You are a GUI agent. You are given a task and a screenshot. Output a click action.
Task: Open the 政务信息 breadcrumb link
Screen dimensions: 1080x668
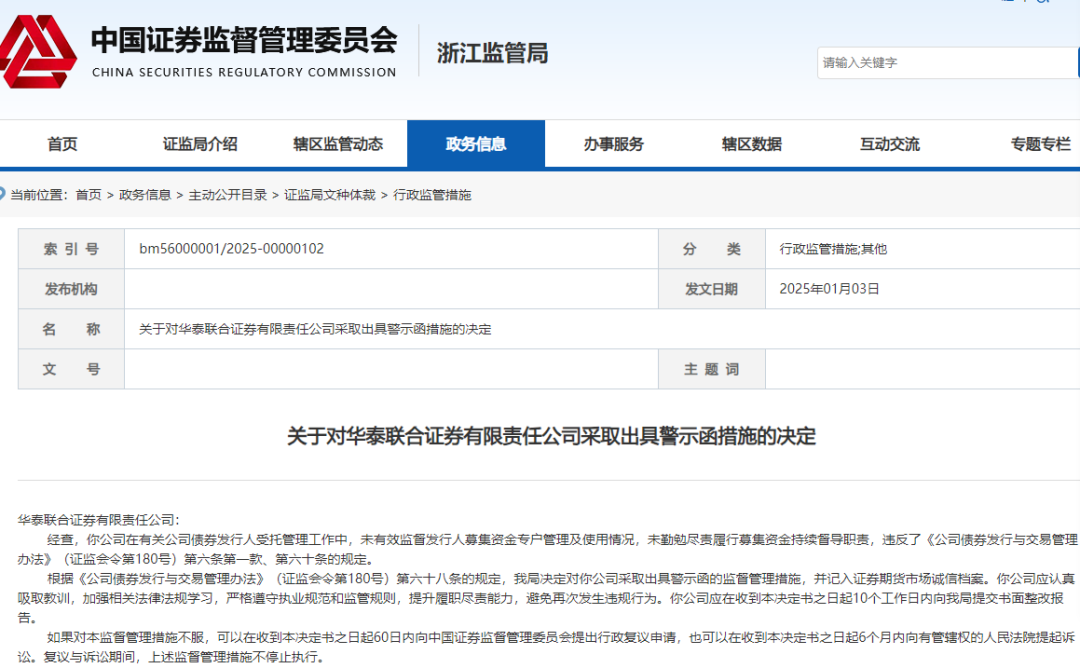coord(145,195)
